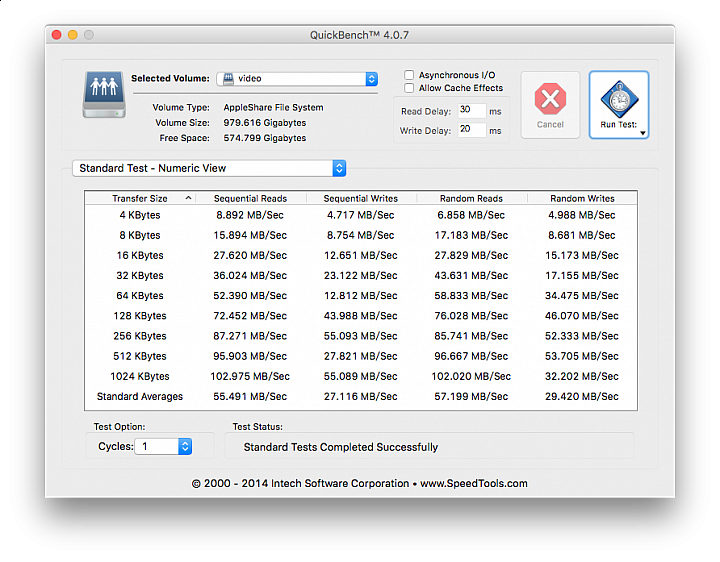Click the www.SpeedTools.com text
Screen dimensions: 720x562
coord(474,483)
